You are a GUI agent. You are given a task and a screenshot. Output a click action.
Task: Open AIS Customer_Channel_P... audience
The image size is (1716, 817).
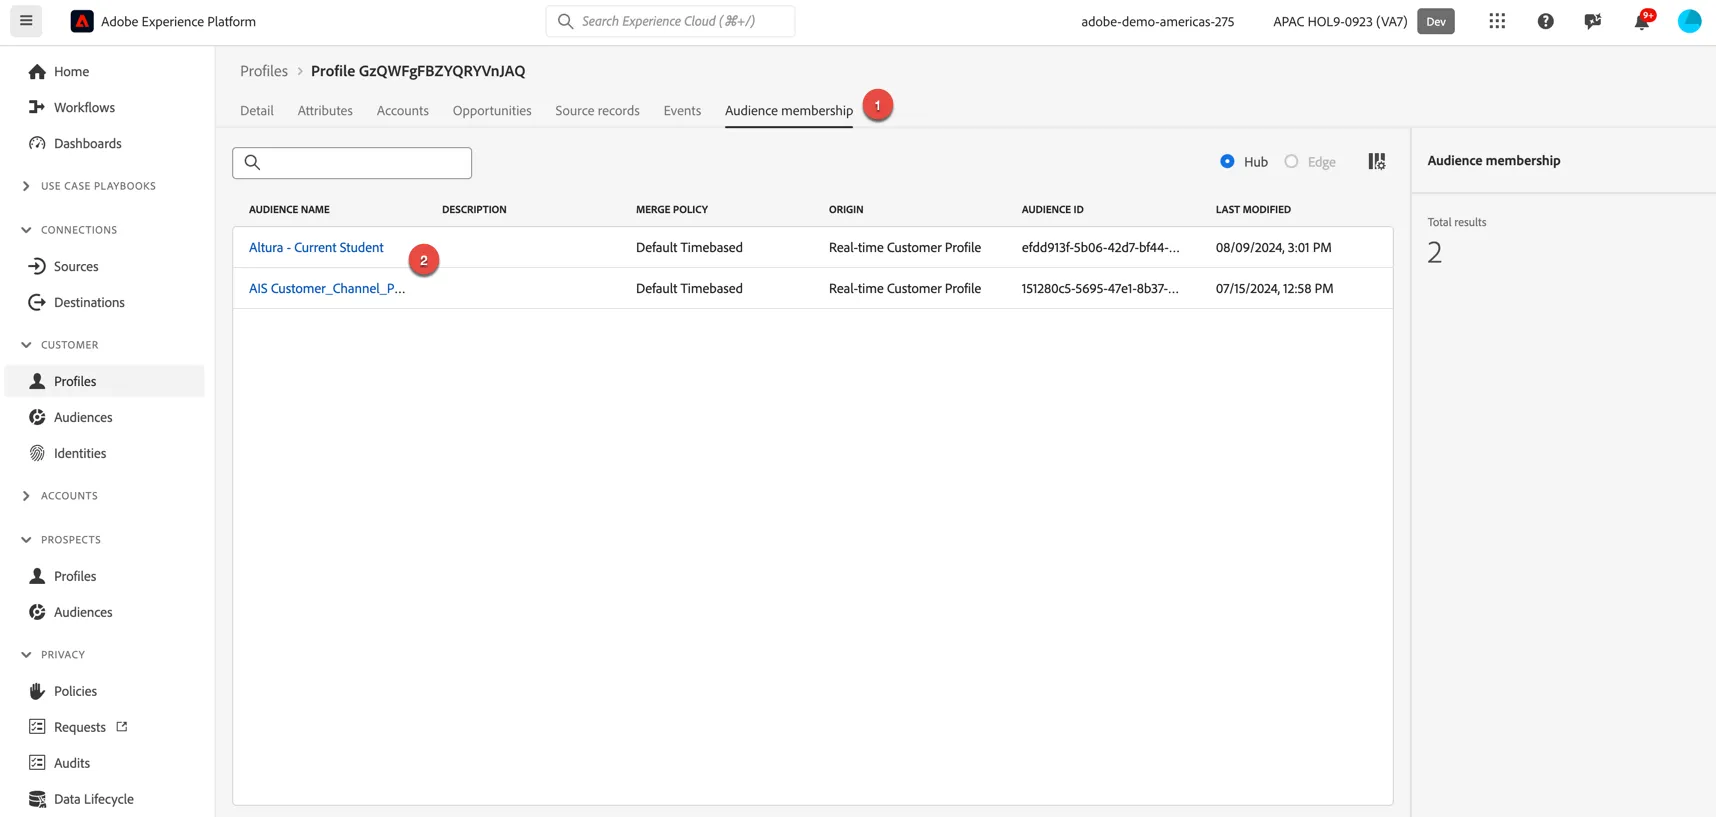click(x=327, y=289)
